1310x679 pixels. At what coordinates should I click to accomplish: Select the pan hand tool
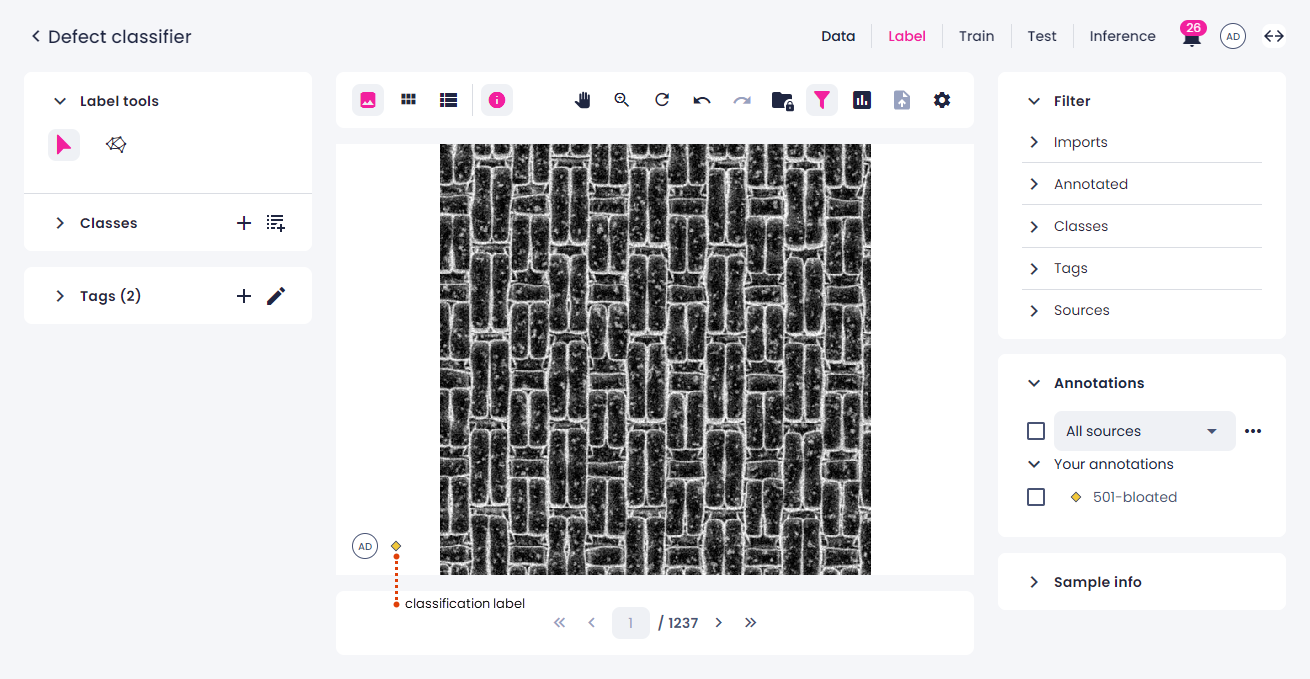583,100
